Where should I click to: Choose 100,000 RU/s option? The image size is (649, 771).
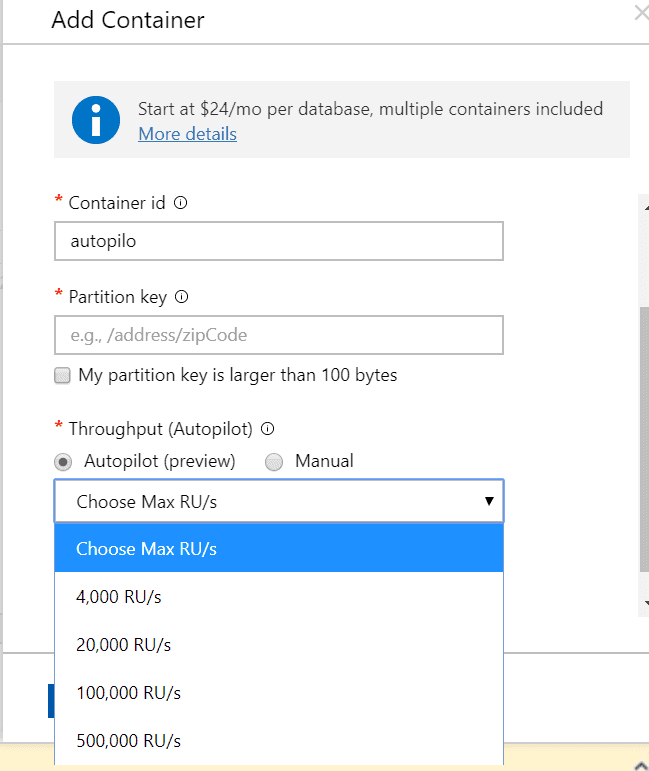click(x=279, y=692)
